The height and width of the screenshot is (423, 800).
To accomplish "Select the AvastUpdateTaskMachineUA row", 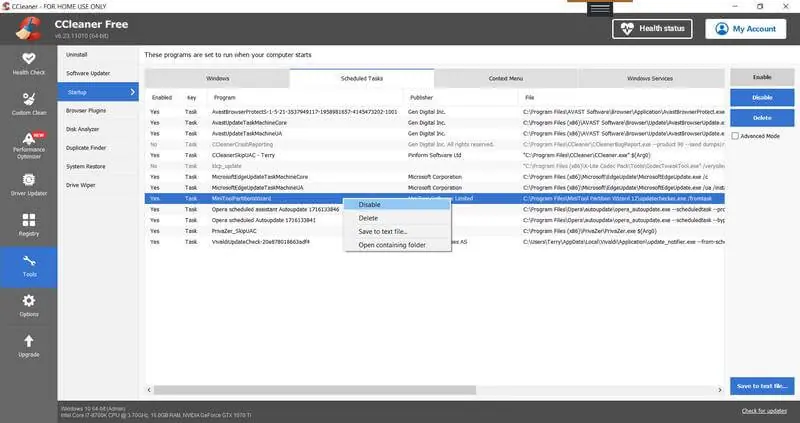I will coord(435,134).
